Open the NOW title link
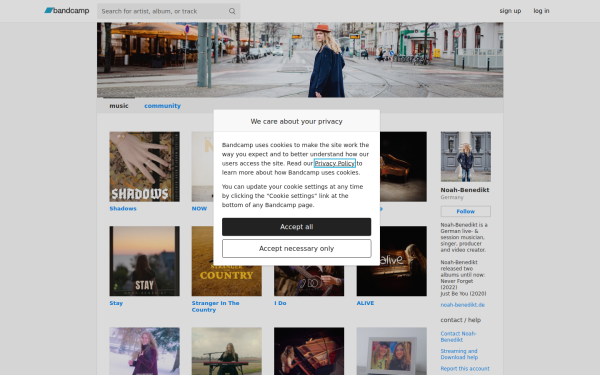The image size is (600, 375). [199, 209]
